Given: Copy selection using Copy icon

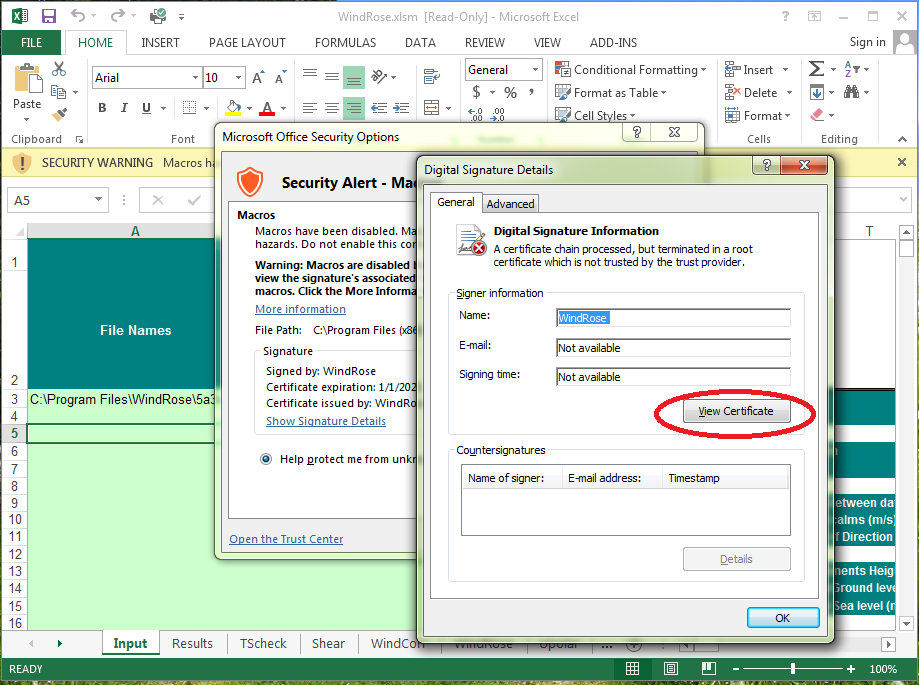Looking at the screenshot, I should [58, 92].
